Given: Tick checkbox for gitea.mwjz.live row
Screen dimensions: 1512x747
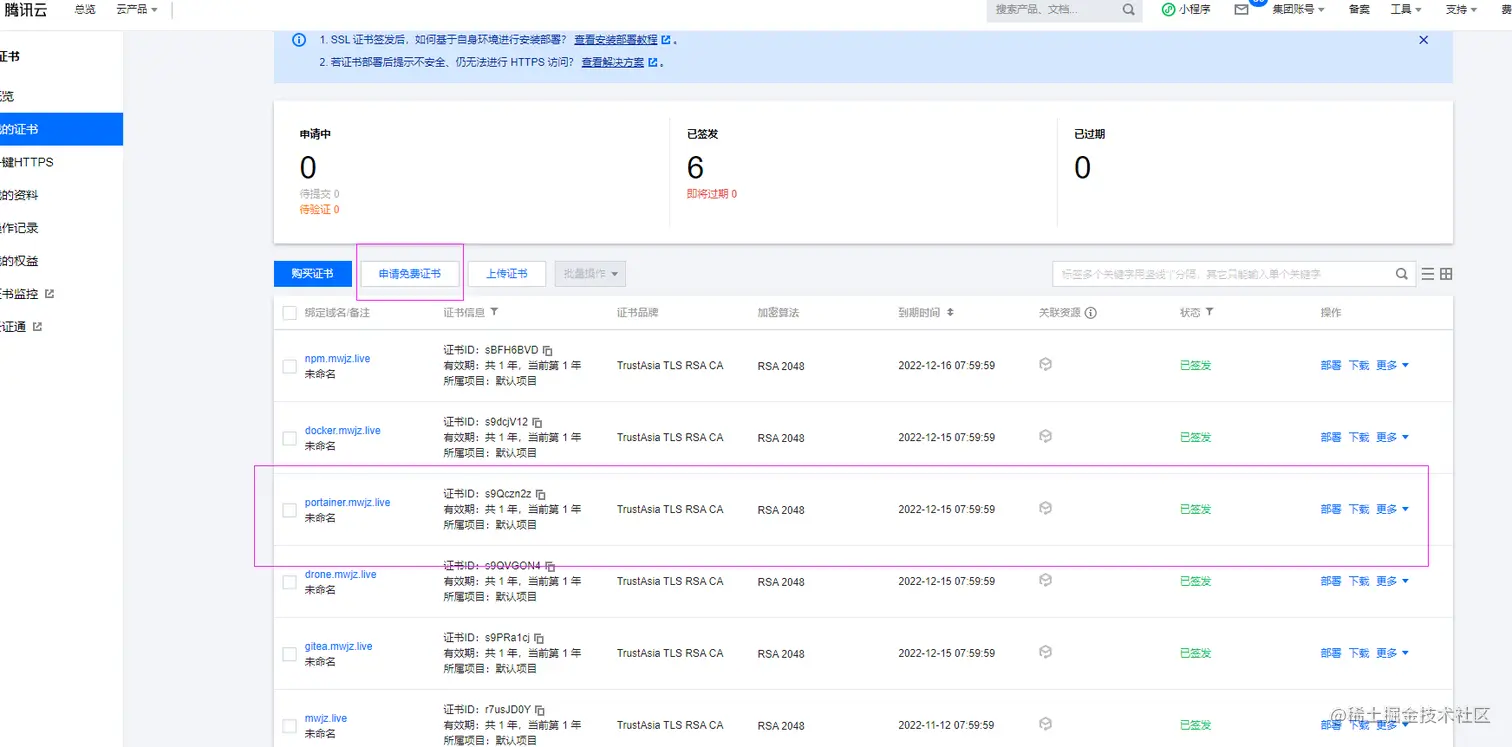Looking at the screenshot, I should [x=289, y=654].
